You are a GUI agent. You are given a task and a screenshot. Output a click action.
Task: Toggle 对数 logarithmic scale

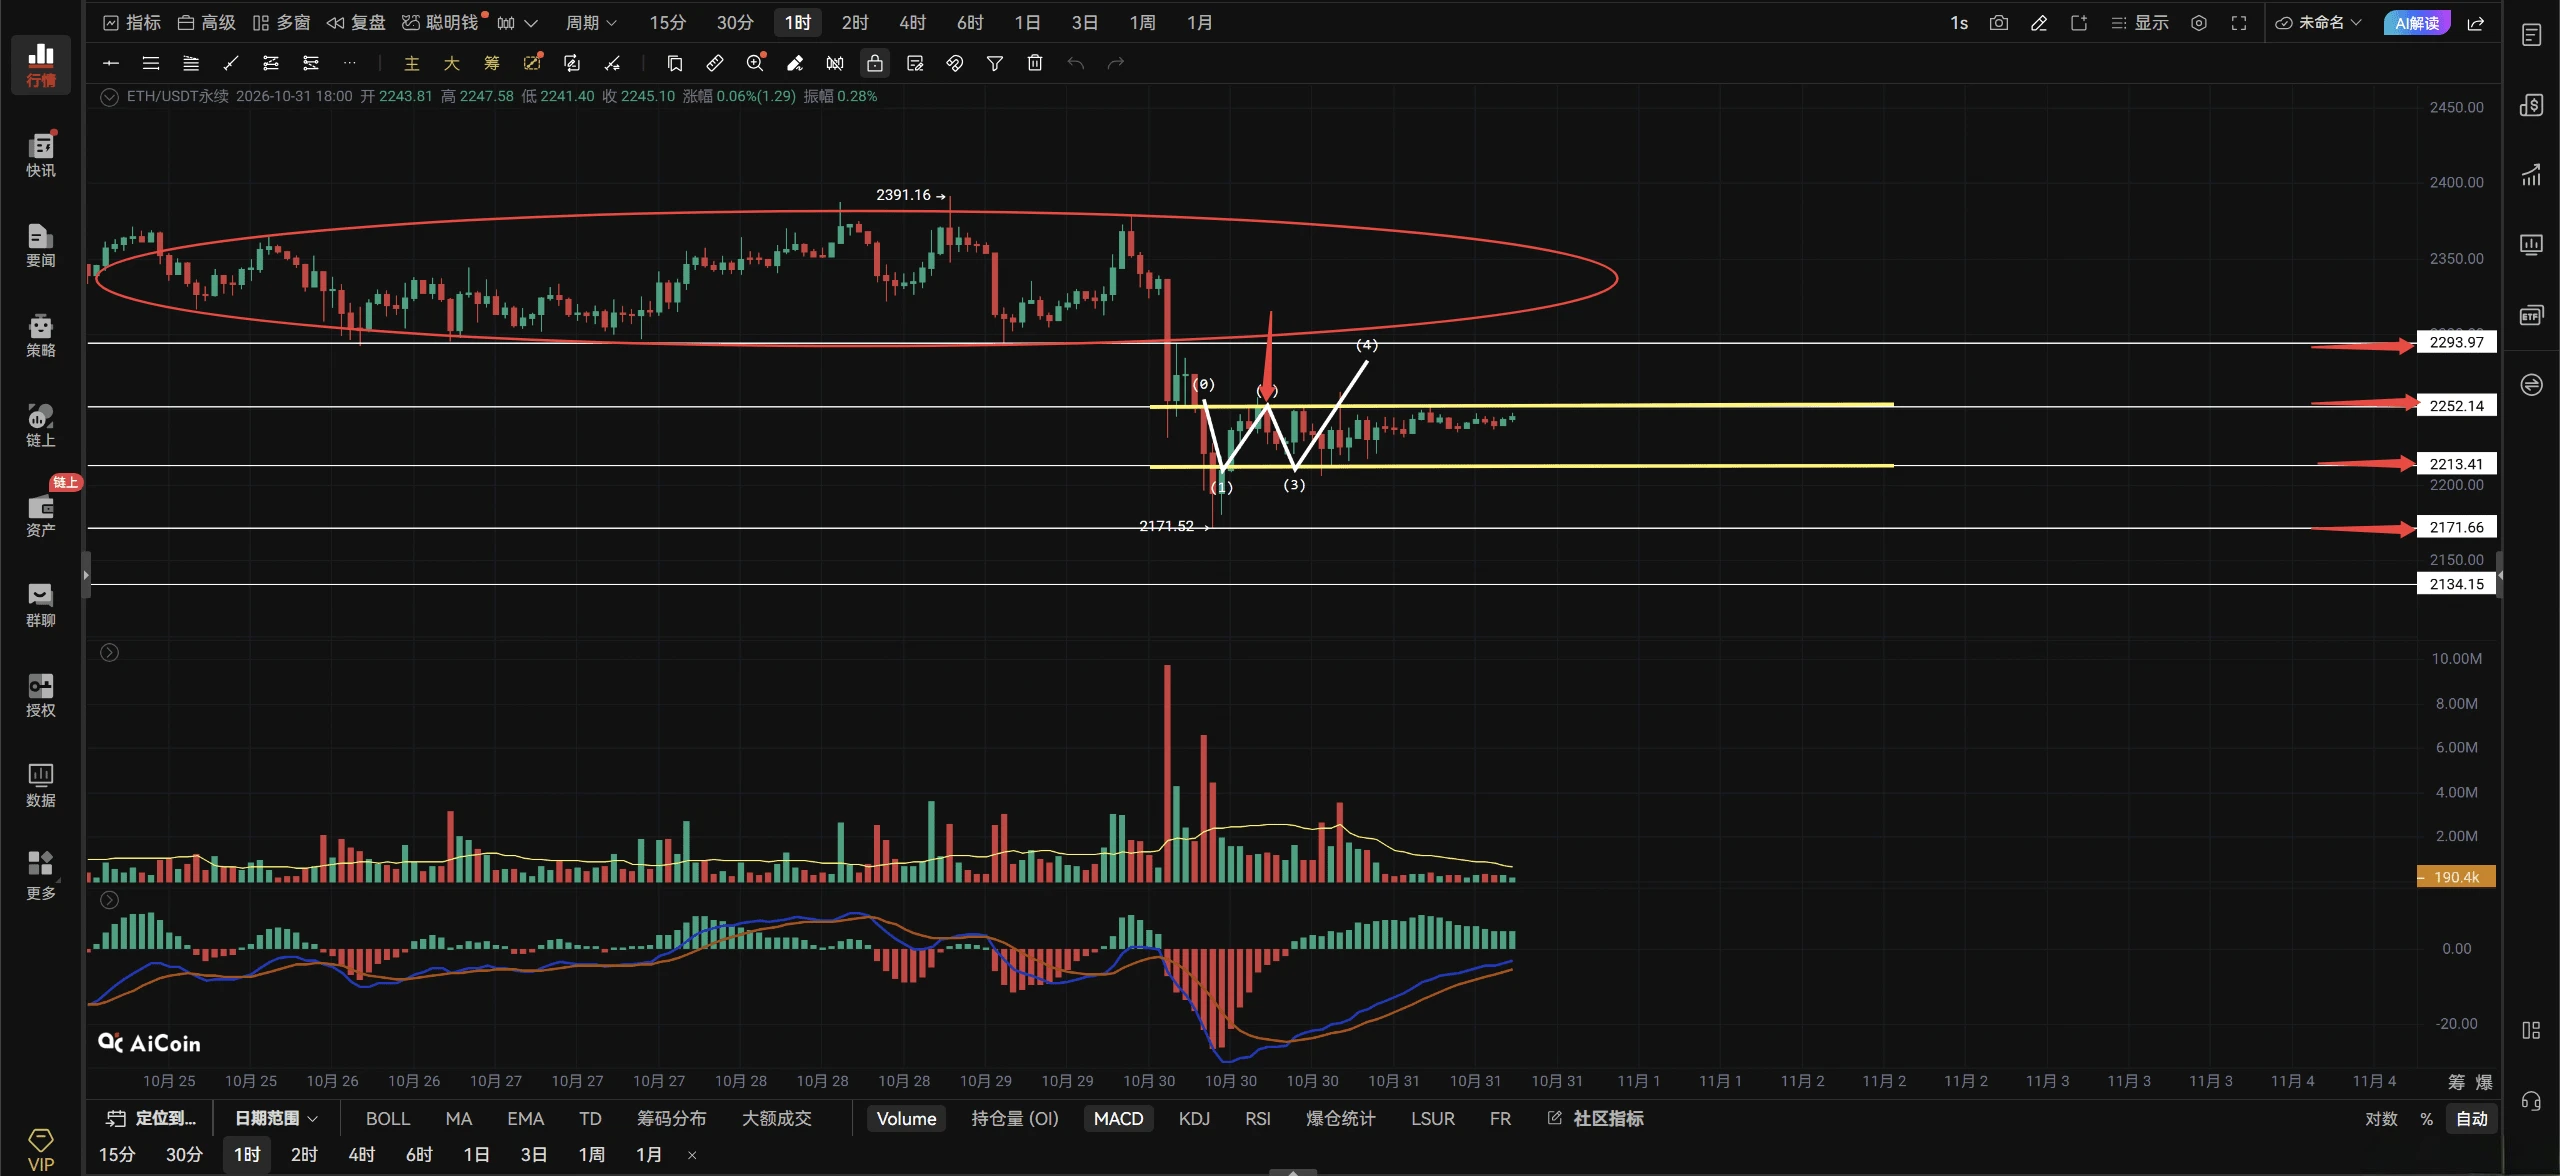point(2381,1118)
